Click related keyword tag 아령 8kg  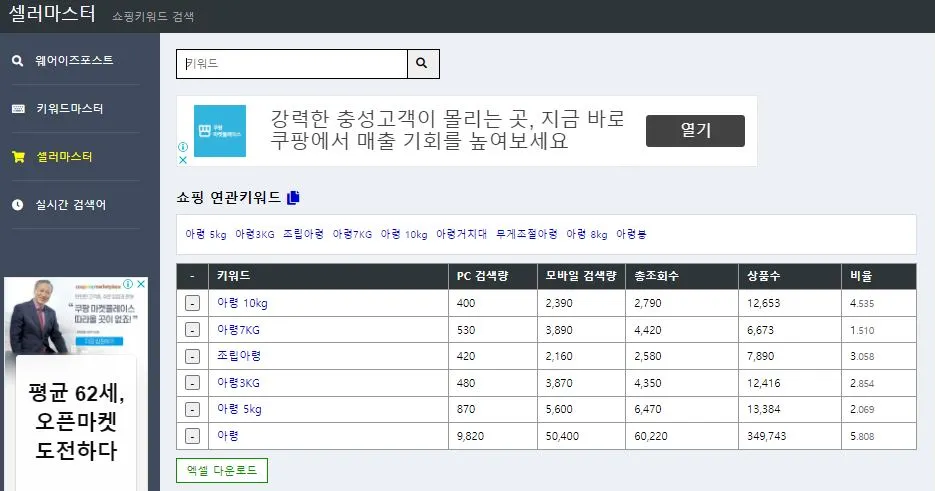click(587, 234)
